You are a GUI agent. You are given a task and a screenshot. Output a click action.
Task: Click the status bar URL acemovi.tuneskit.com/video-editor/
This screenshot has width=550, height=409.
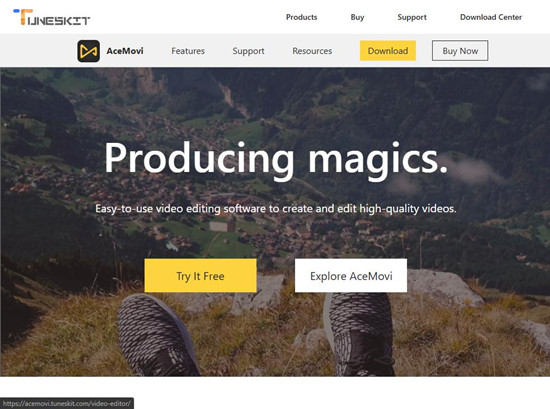pyautogui.click(x=67, y=404)
